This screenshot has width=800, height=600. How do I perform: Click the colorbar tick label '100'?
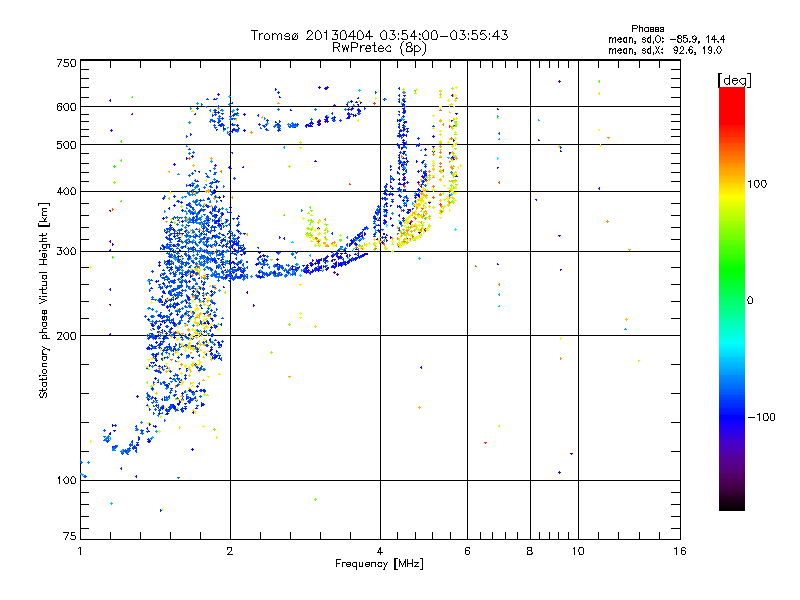tap(757, 184)
